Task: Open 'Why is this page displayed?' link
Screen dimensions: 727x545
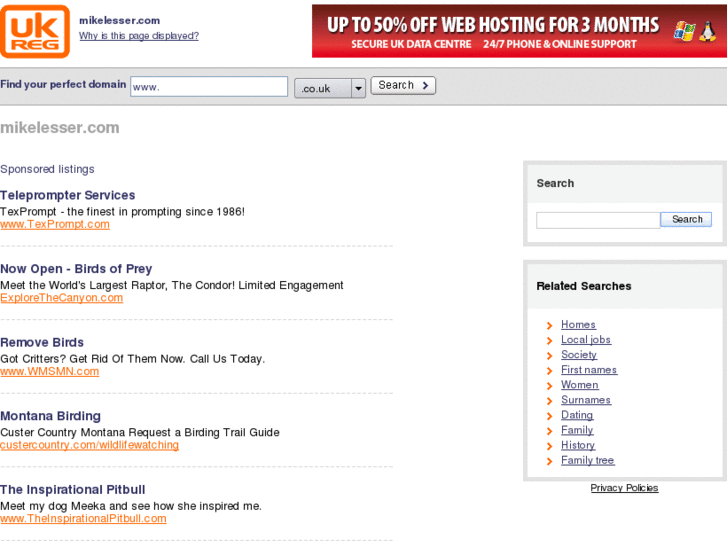Action: coord(139,36)
